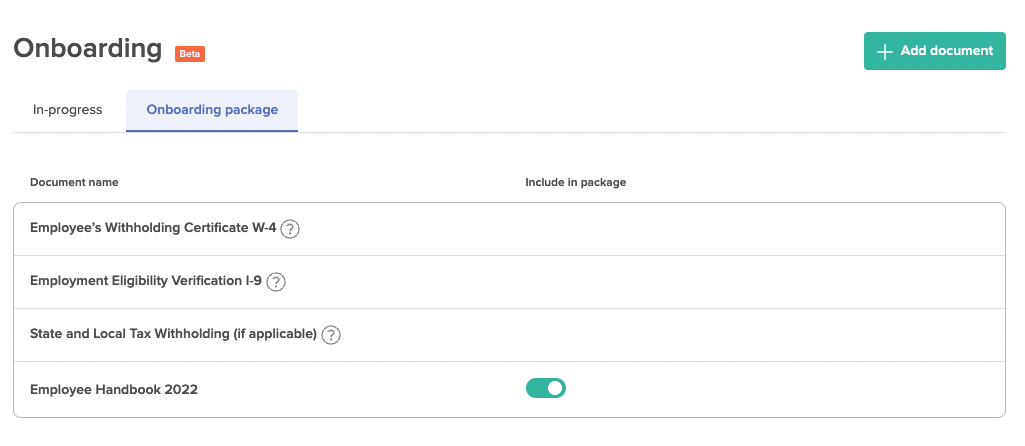Screen dimensions: 1025x446
Task: Click the Add document button label
Action: pos(947,51)
